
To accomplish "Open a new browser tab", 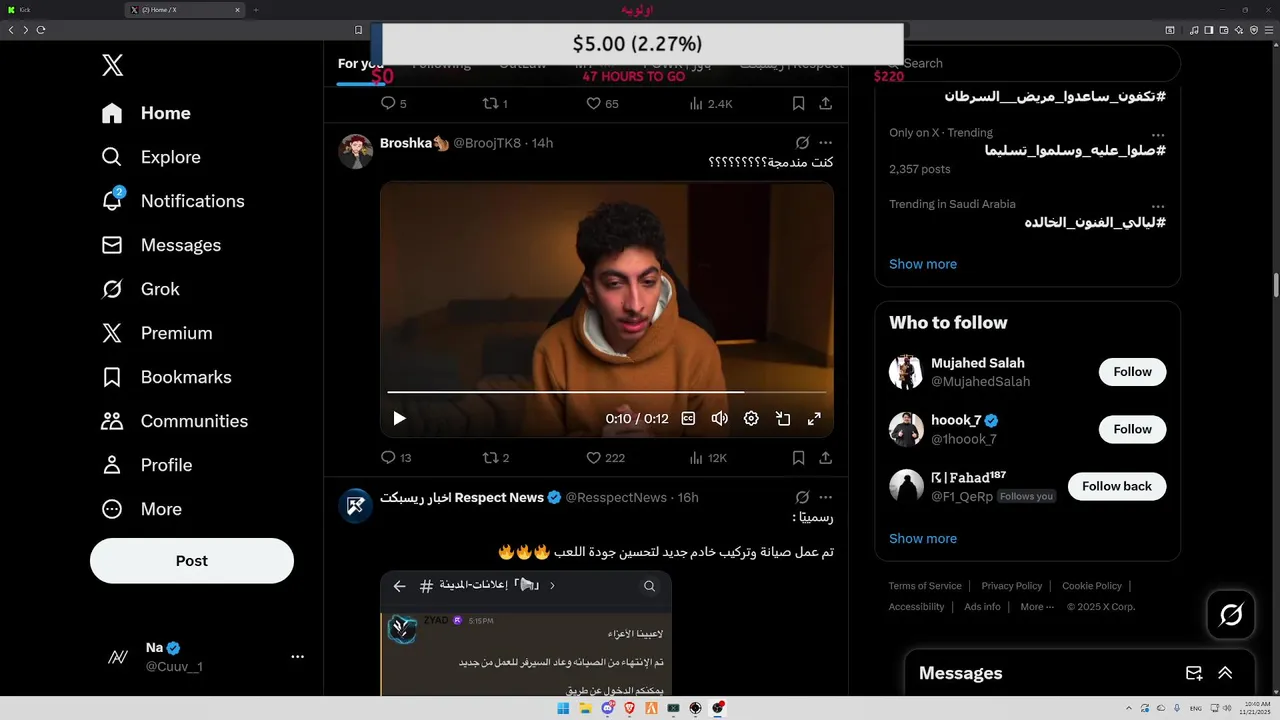I will (256, 10).
